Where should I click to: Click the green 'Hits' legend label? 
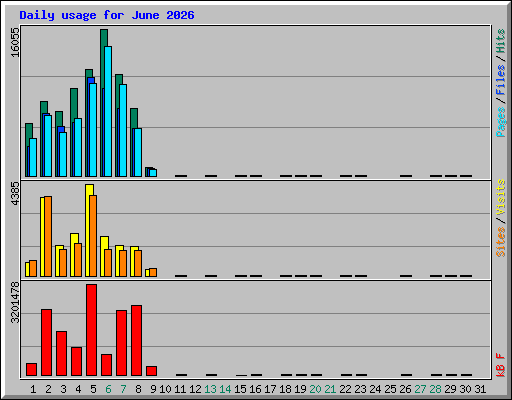(x=500, y=41)
